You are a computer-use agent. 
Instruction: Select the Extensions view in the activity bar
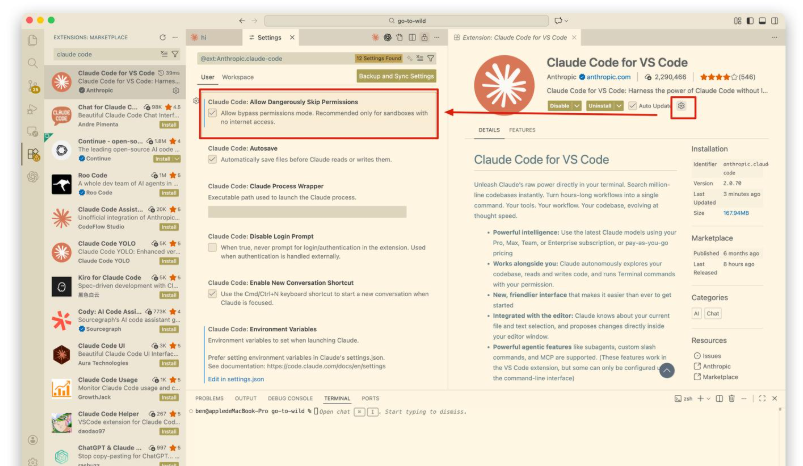(x=33, y=154)
